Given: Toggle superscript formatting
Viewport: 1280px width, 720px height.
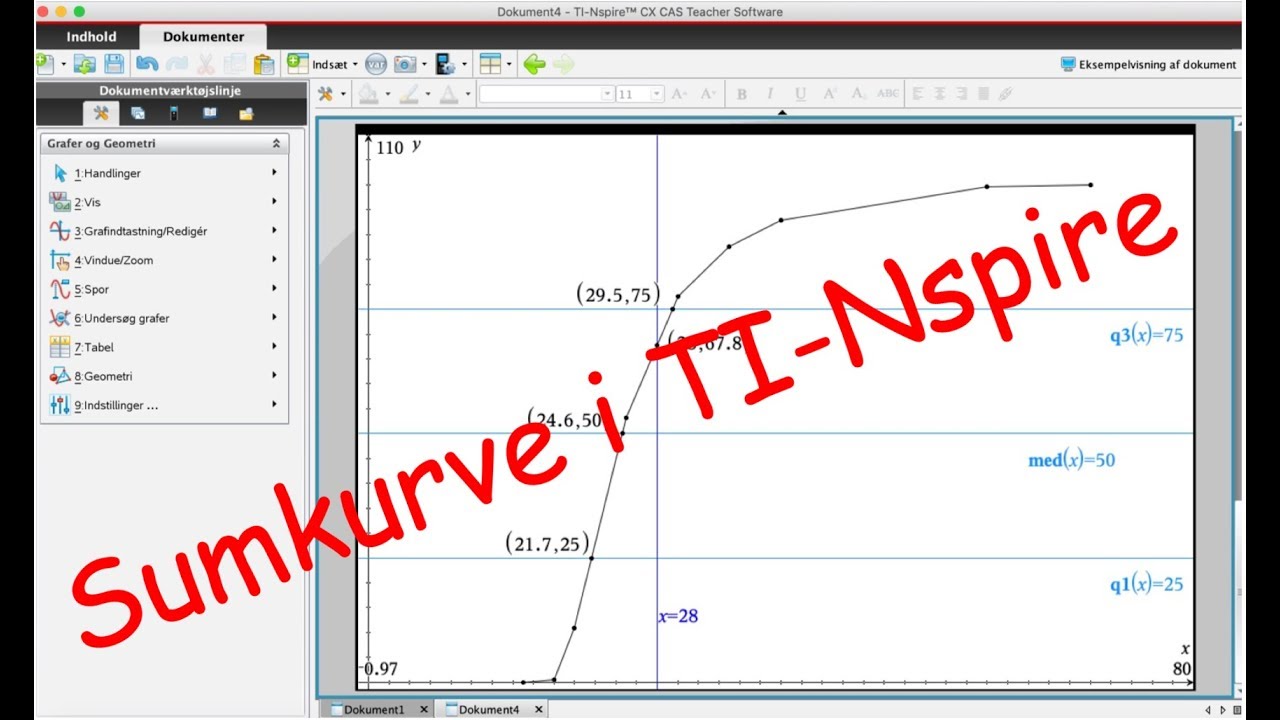Looking at the screenshot, I should [x=829, y=93].
